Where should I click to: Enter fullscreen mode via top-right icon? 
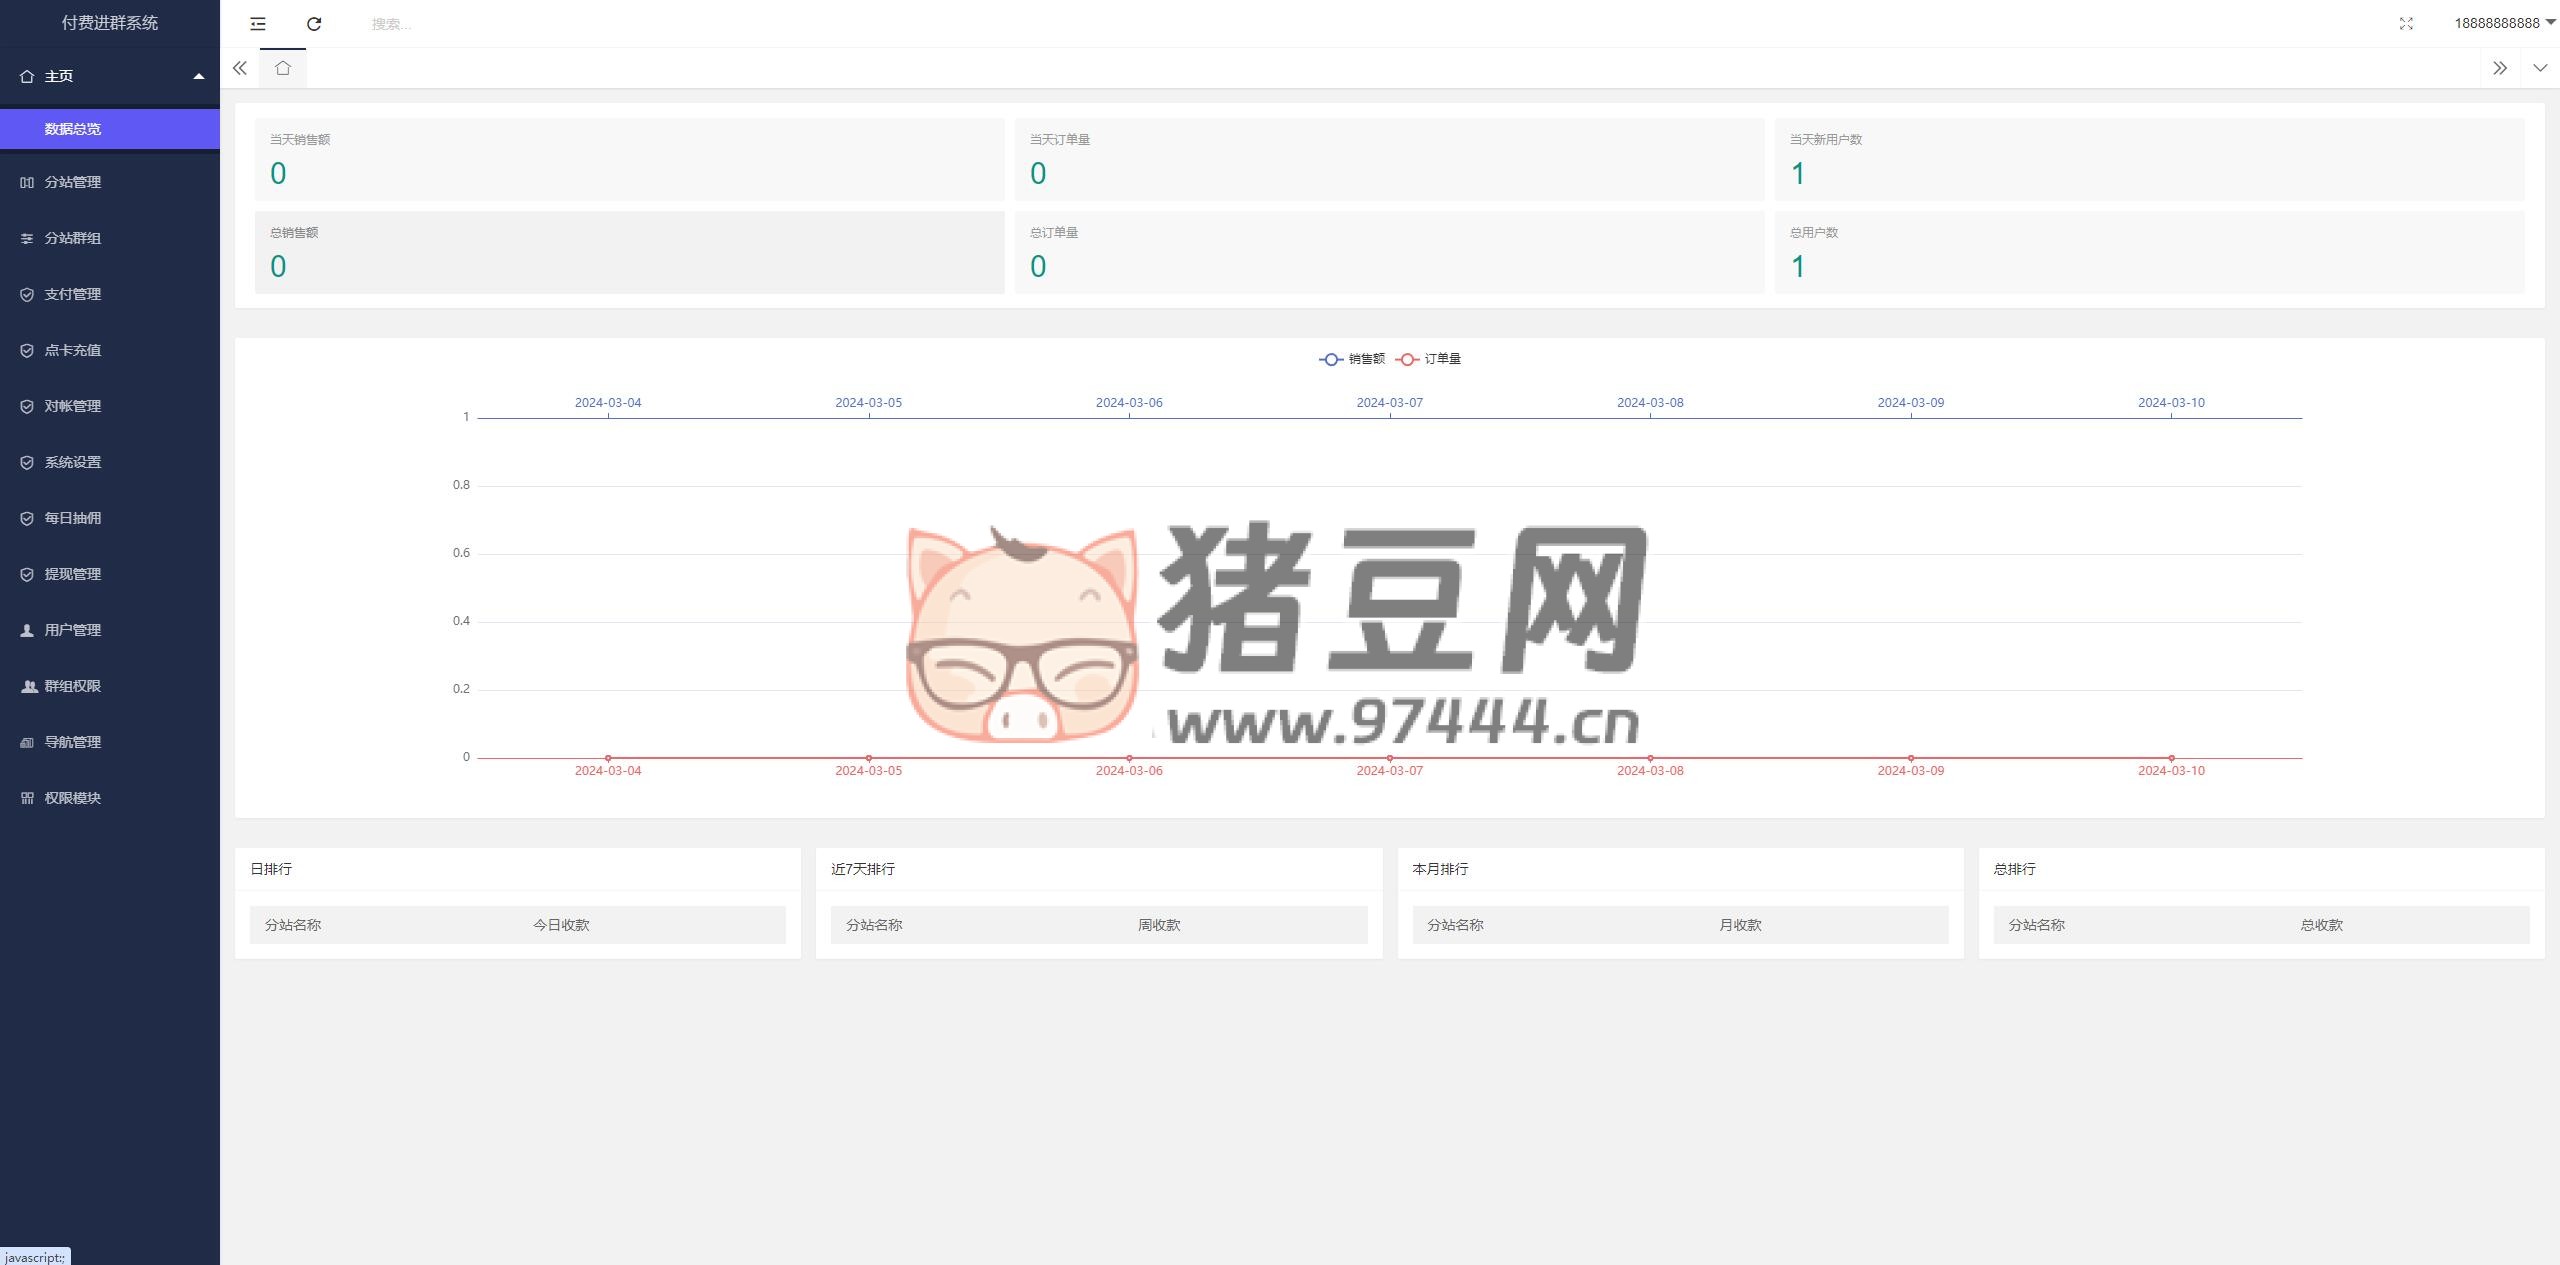click(x=2406, y=23)
